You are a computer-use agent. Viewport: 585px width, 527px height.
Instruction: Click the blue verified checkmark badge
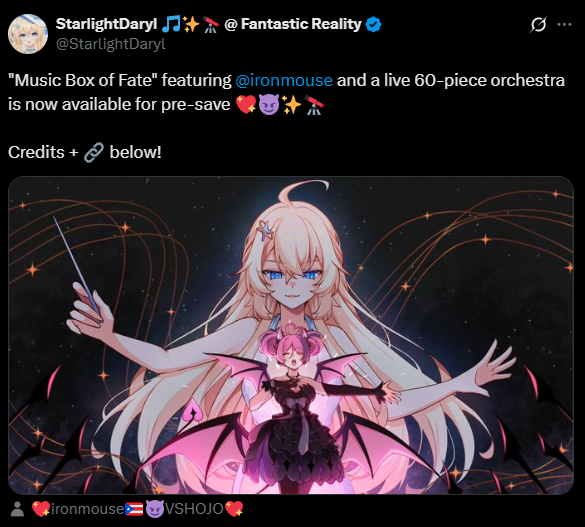pos(373,25)
